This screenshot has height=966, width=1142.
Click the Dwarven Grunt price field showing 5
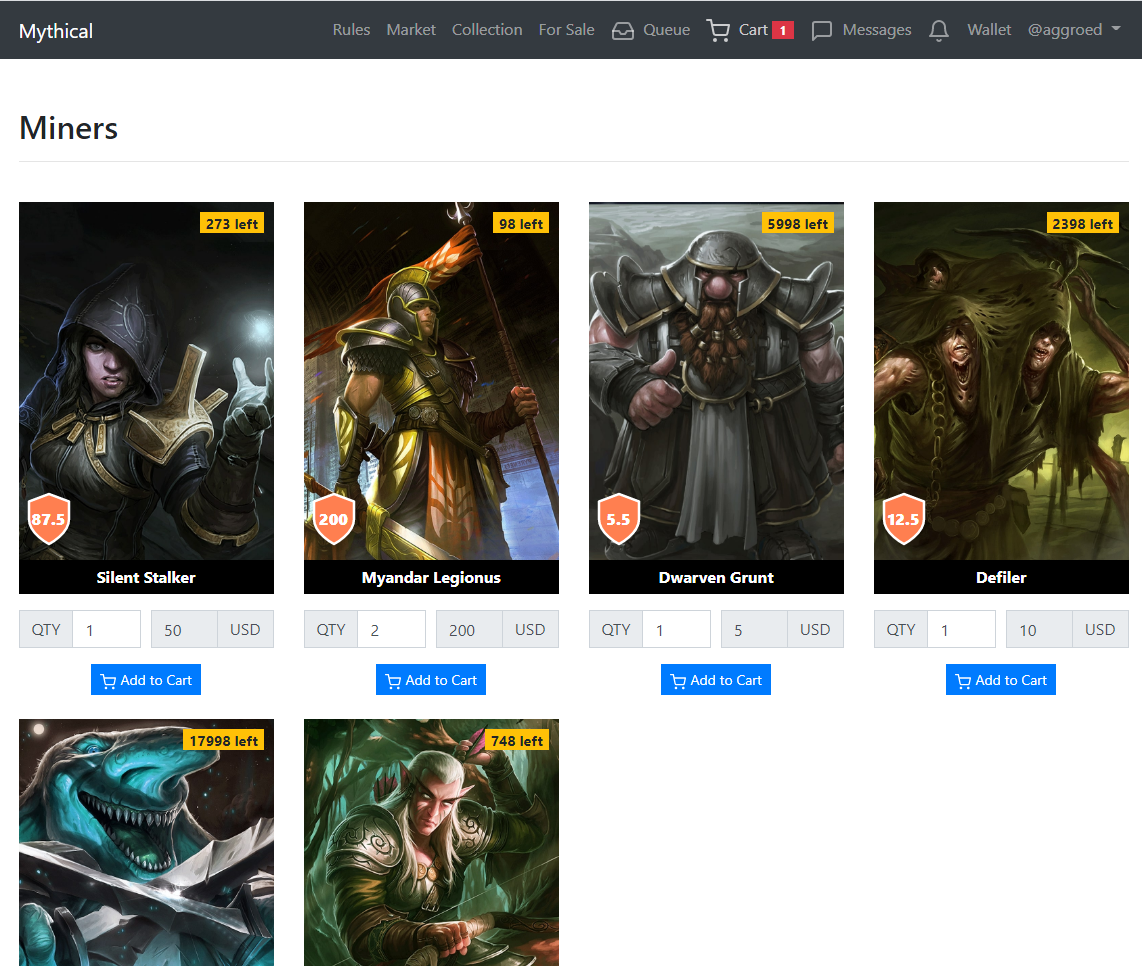(754, 629)
